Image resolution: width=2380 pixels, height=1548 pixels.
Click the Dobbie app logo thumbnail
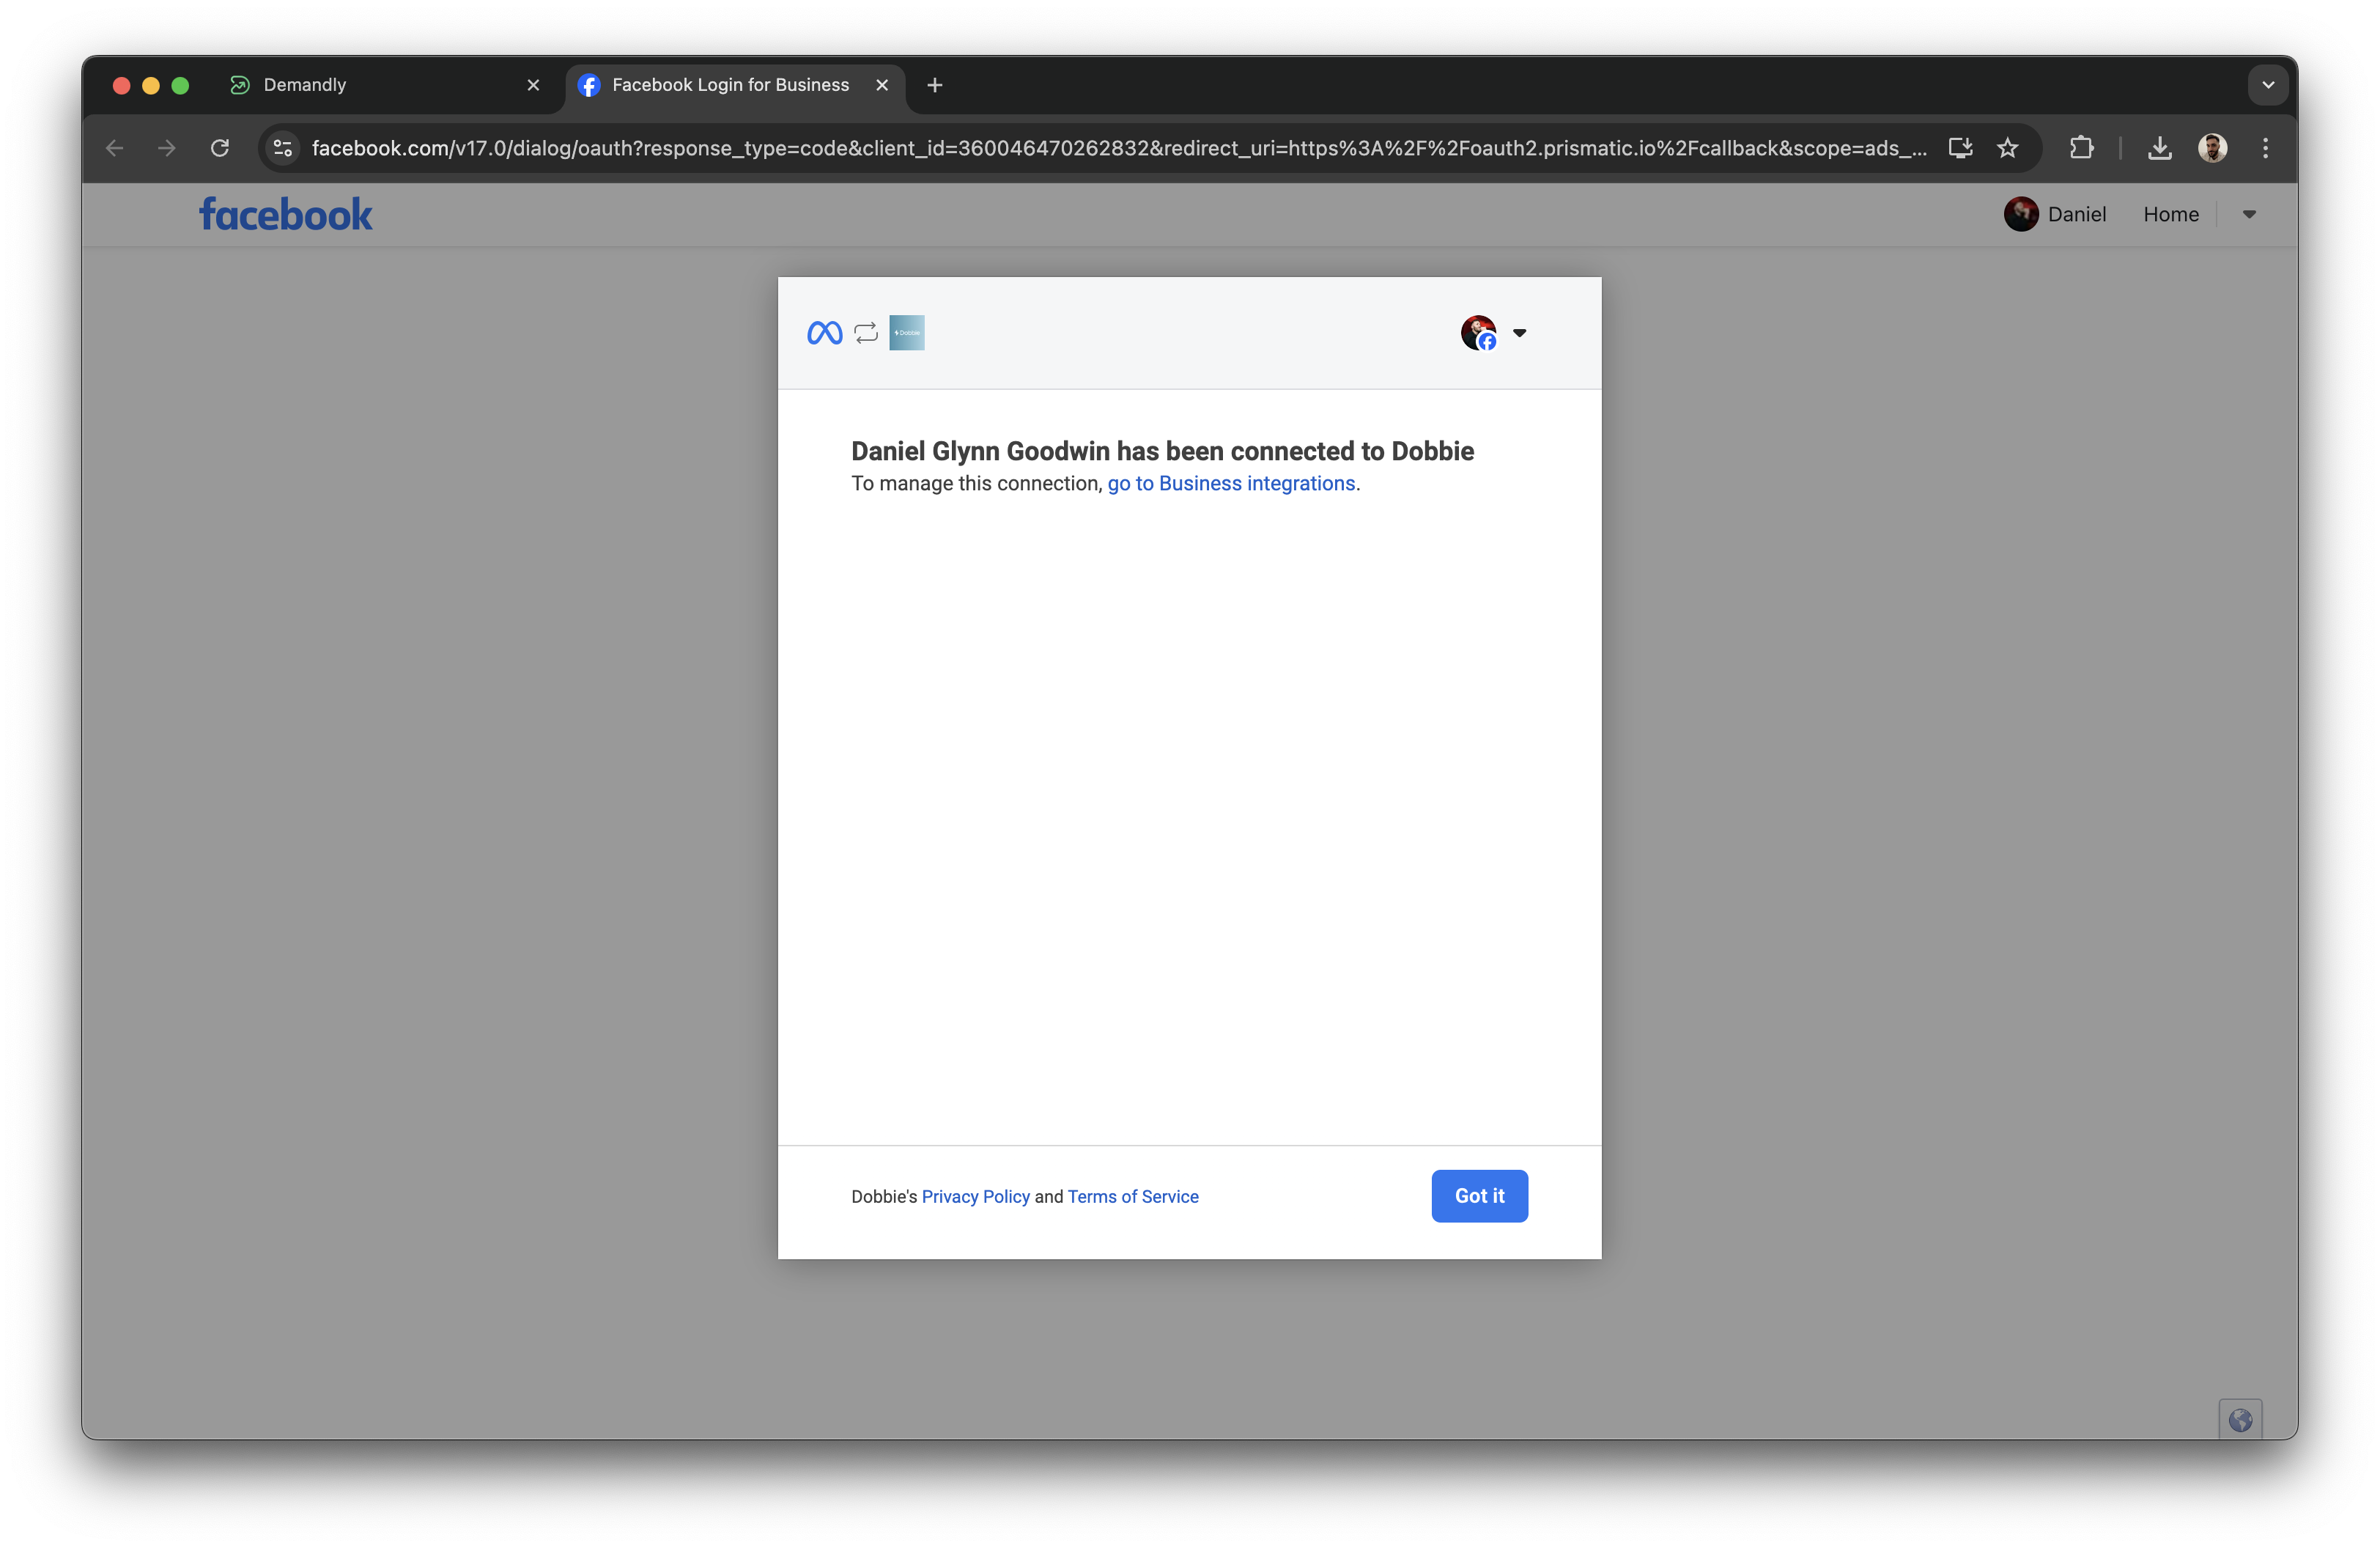click(906, 333)
